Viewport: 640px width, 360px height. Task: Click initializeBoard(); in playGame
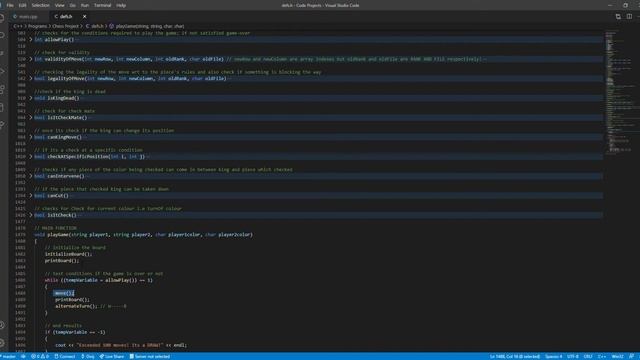click(69, 254)
